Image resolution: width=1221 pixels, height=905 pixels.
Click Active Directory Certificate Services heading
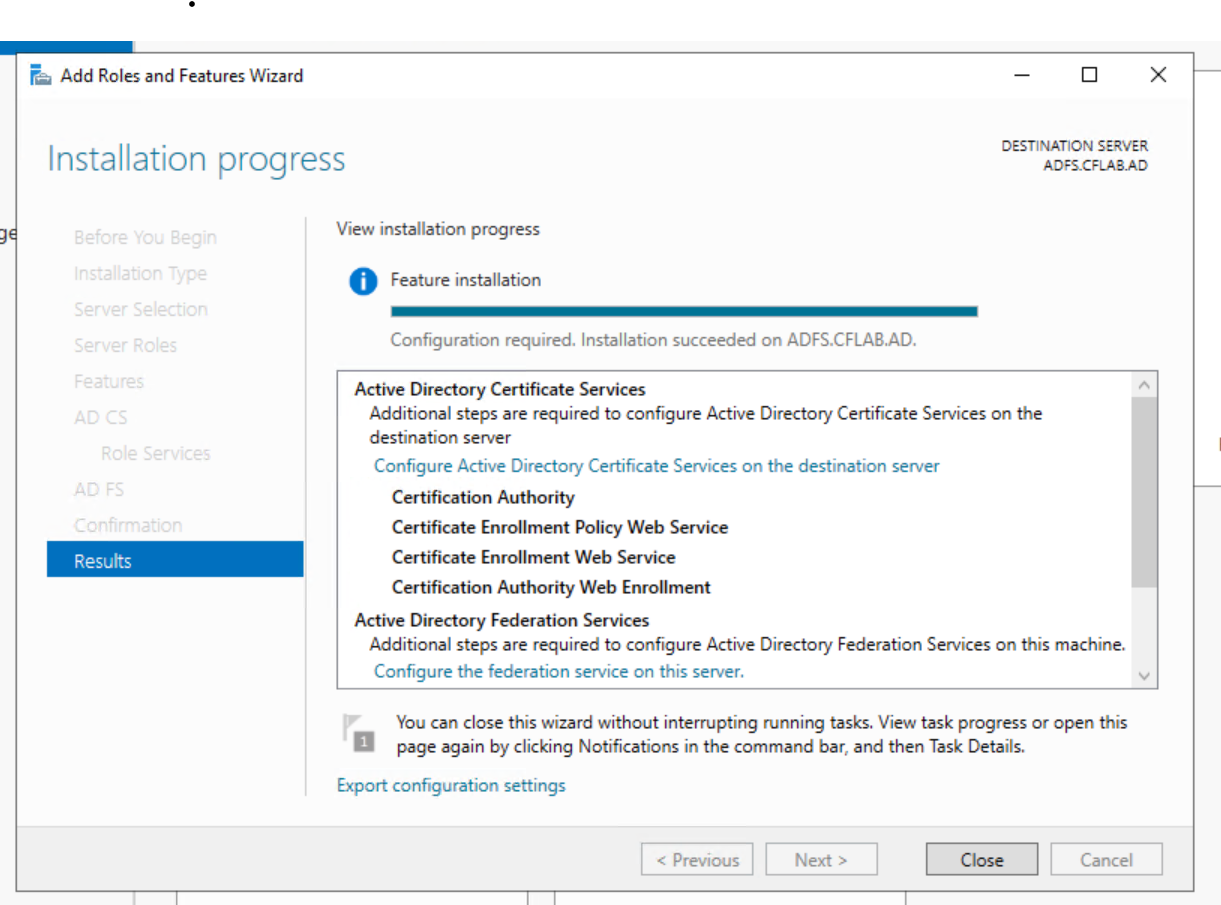click(x=500, y=389)
